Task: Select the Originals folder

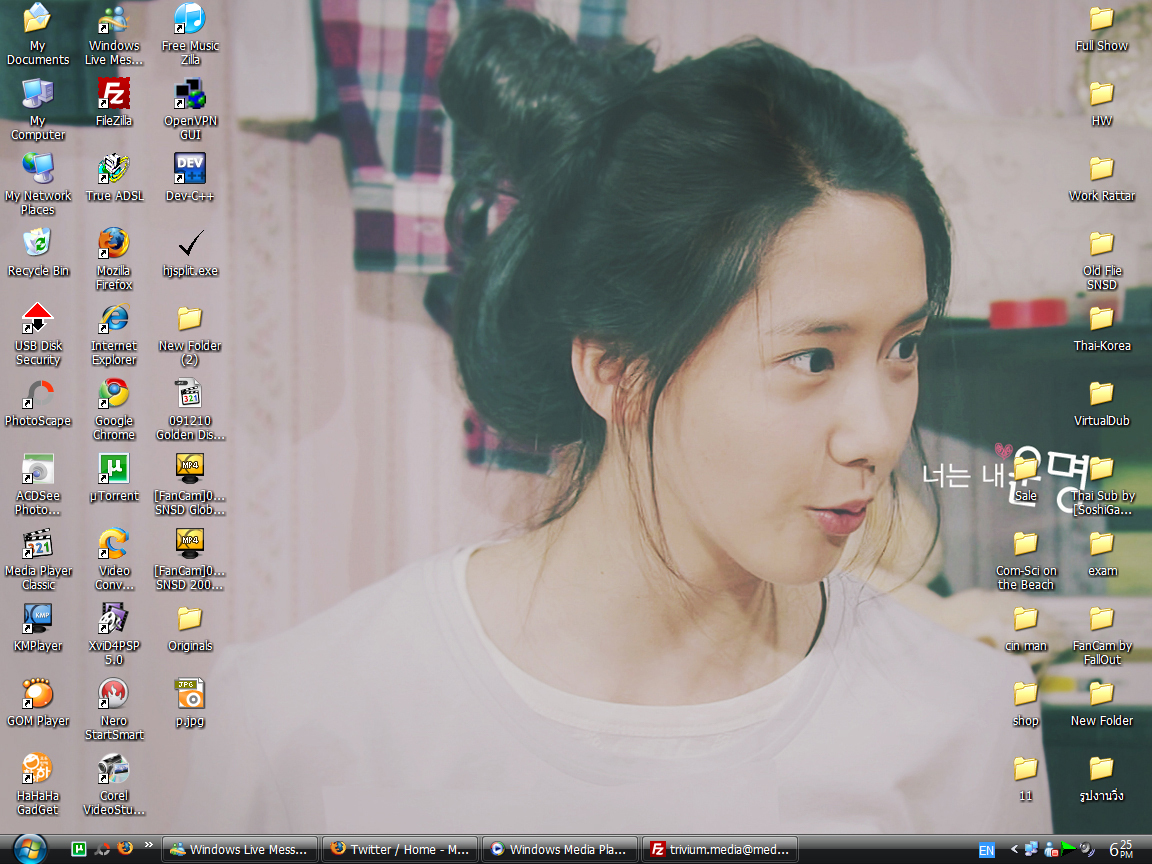Action: pos(190,627)
